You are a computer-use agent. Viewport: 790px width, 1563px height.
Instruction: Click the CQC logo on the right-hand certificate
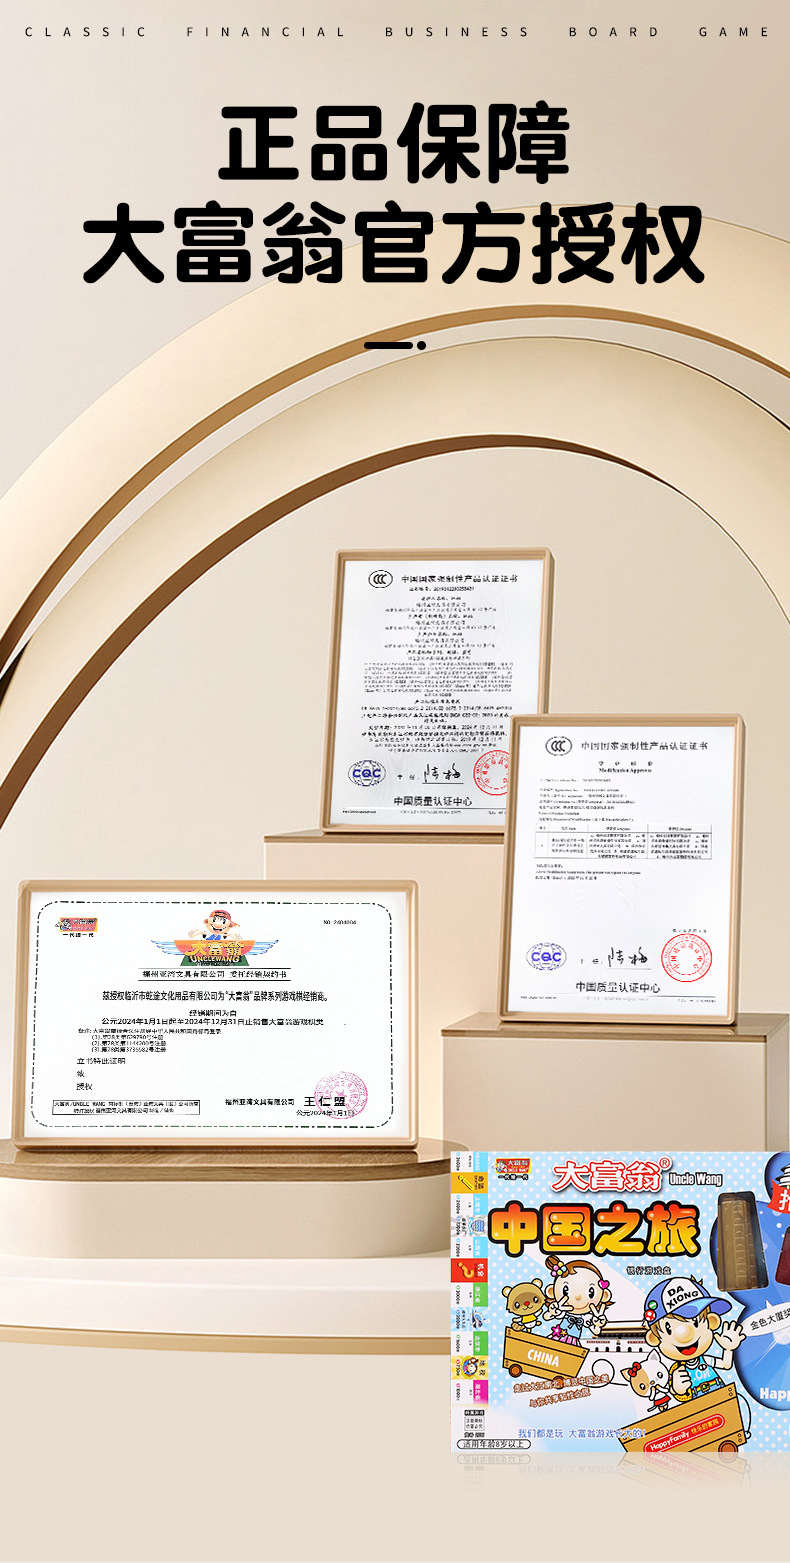[x=547, y=957]
